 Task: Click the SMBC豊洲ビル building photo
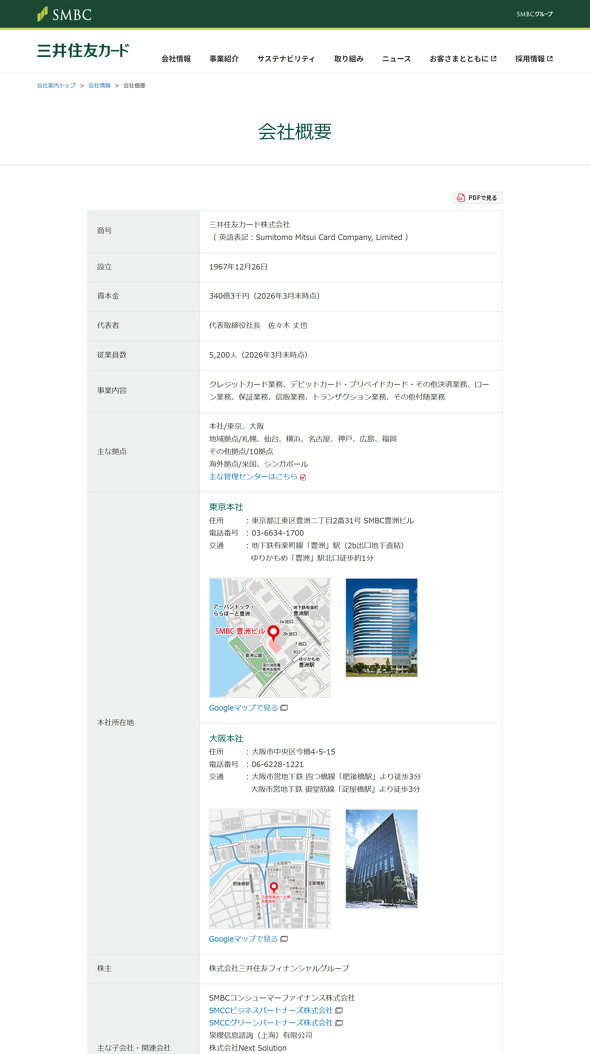tap(381, 627)
